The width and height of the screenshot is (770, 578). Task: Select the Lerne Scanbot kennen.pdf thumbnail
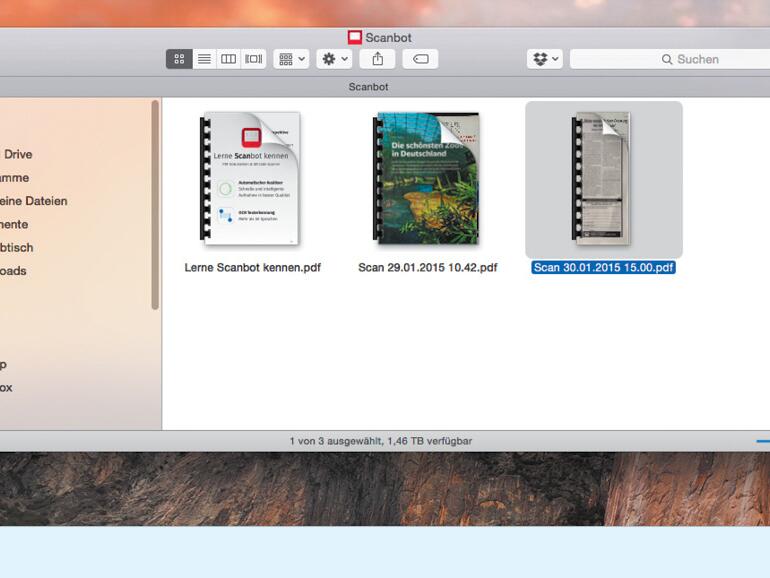click(x=250, y=179)
